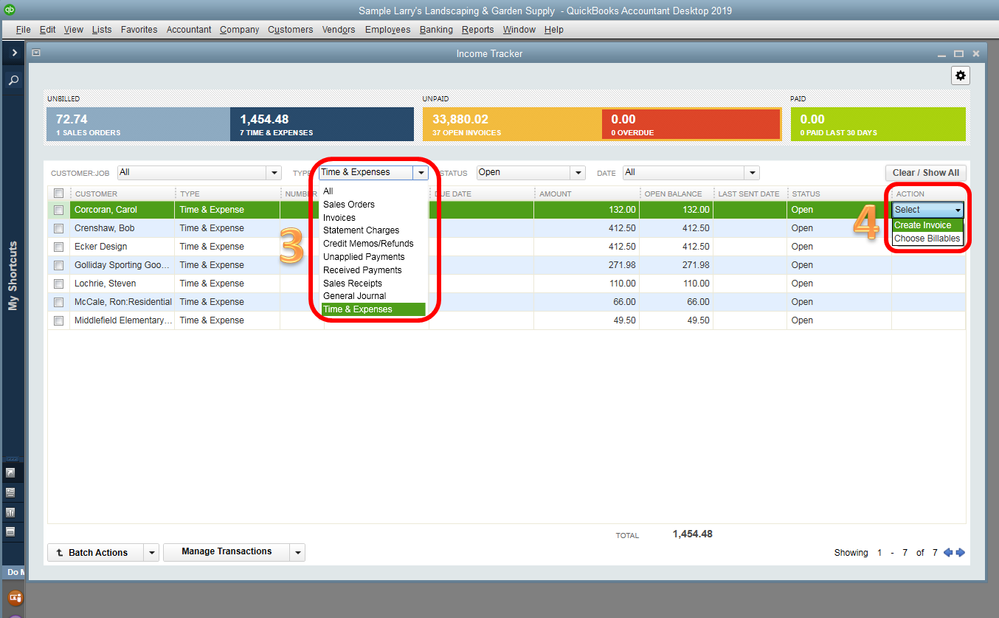Open the sidebar search magnifier
Viewport: 999px width, 618px height.
[x=13, y=80]
